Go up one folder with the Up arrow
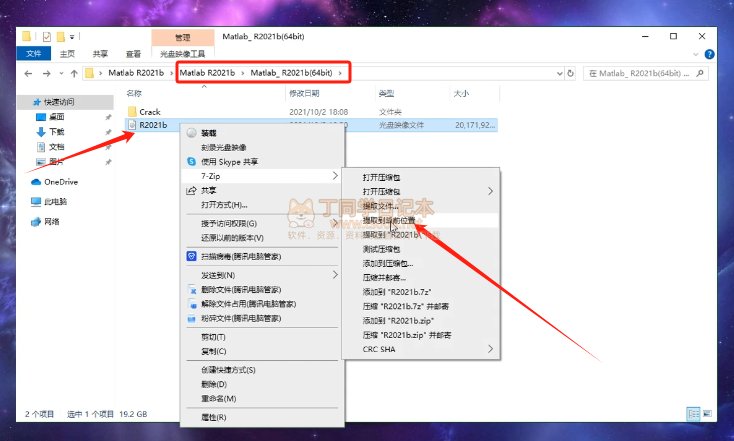Screen dimensions: 734x441 pyautogui.click(x=74, y=74)
